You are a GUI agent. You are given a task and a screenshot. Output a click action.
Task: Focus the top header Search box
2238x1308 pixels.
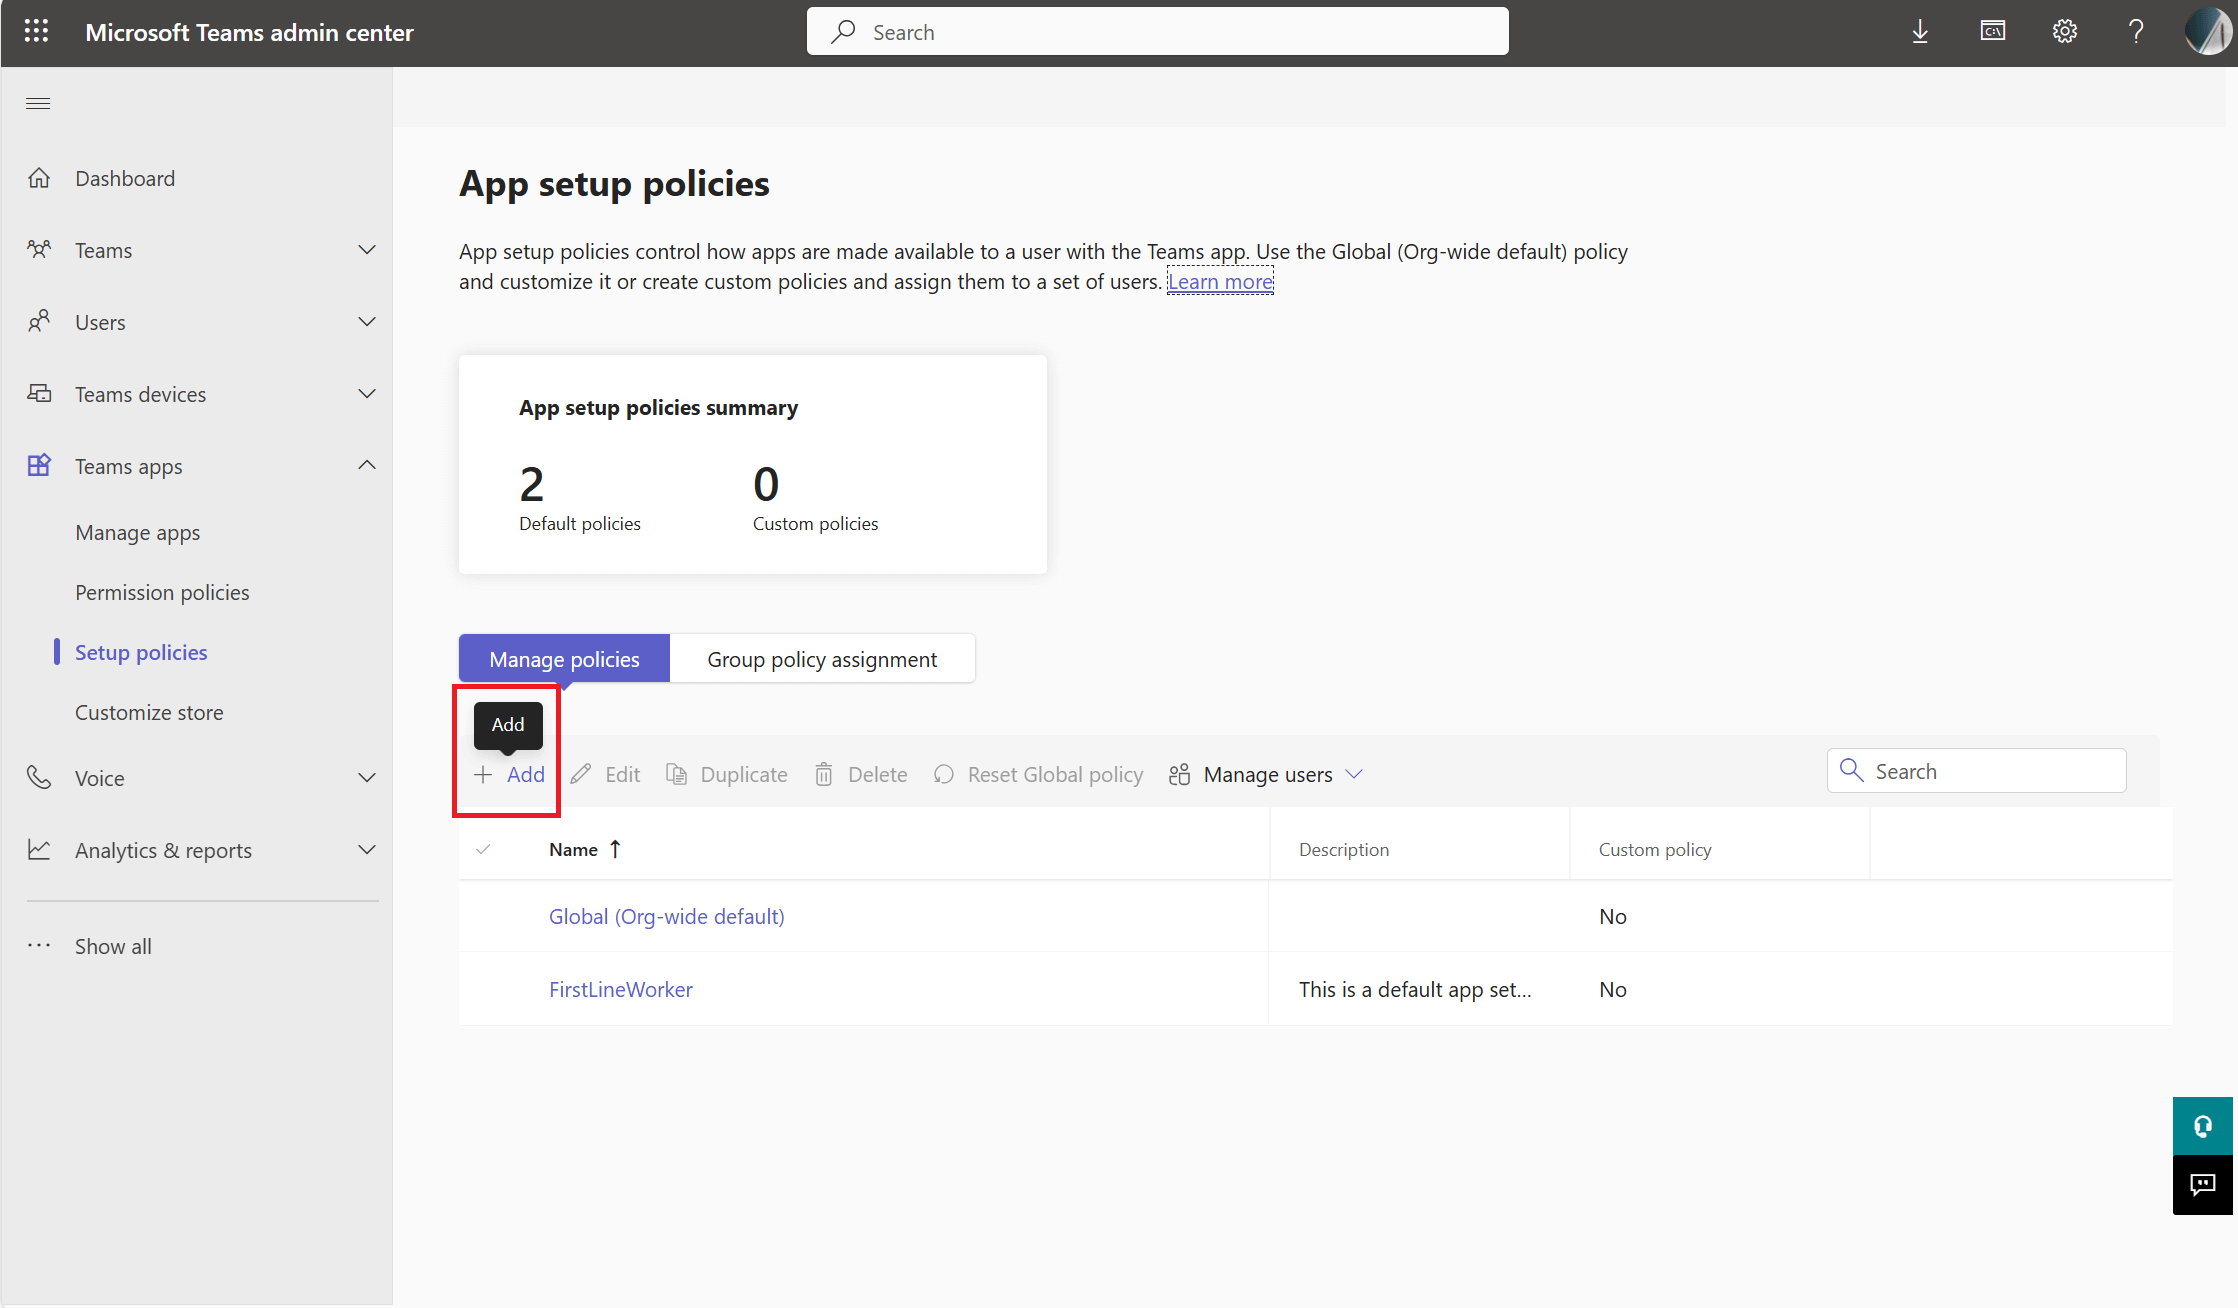click(1158, 32)
